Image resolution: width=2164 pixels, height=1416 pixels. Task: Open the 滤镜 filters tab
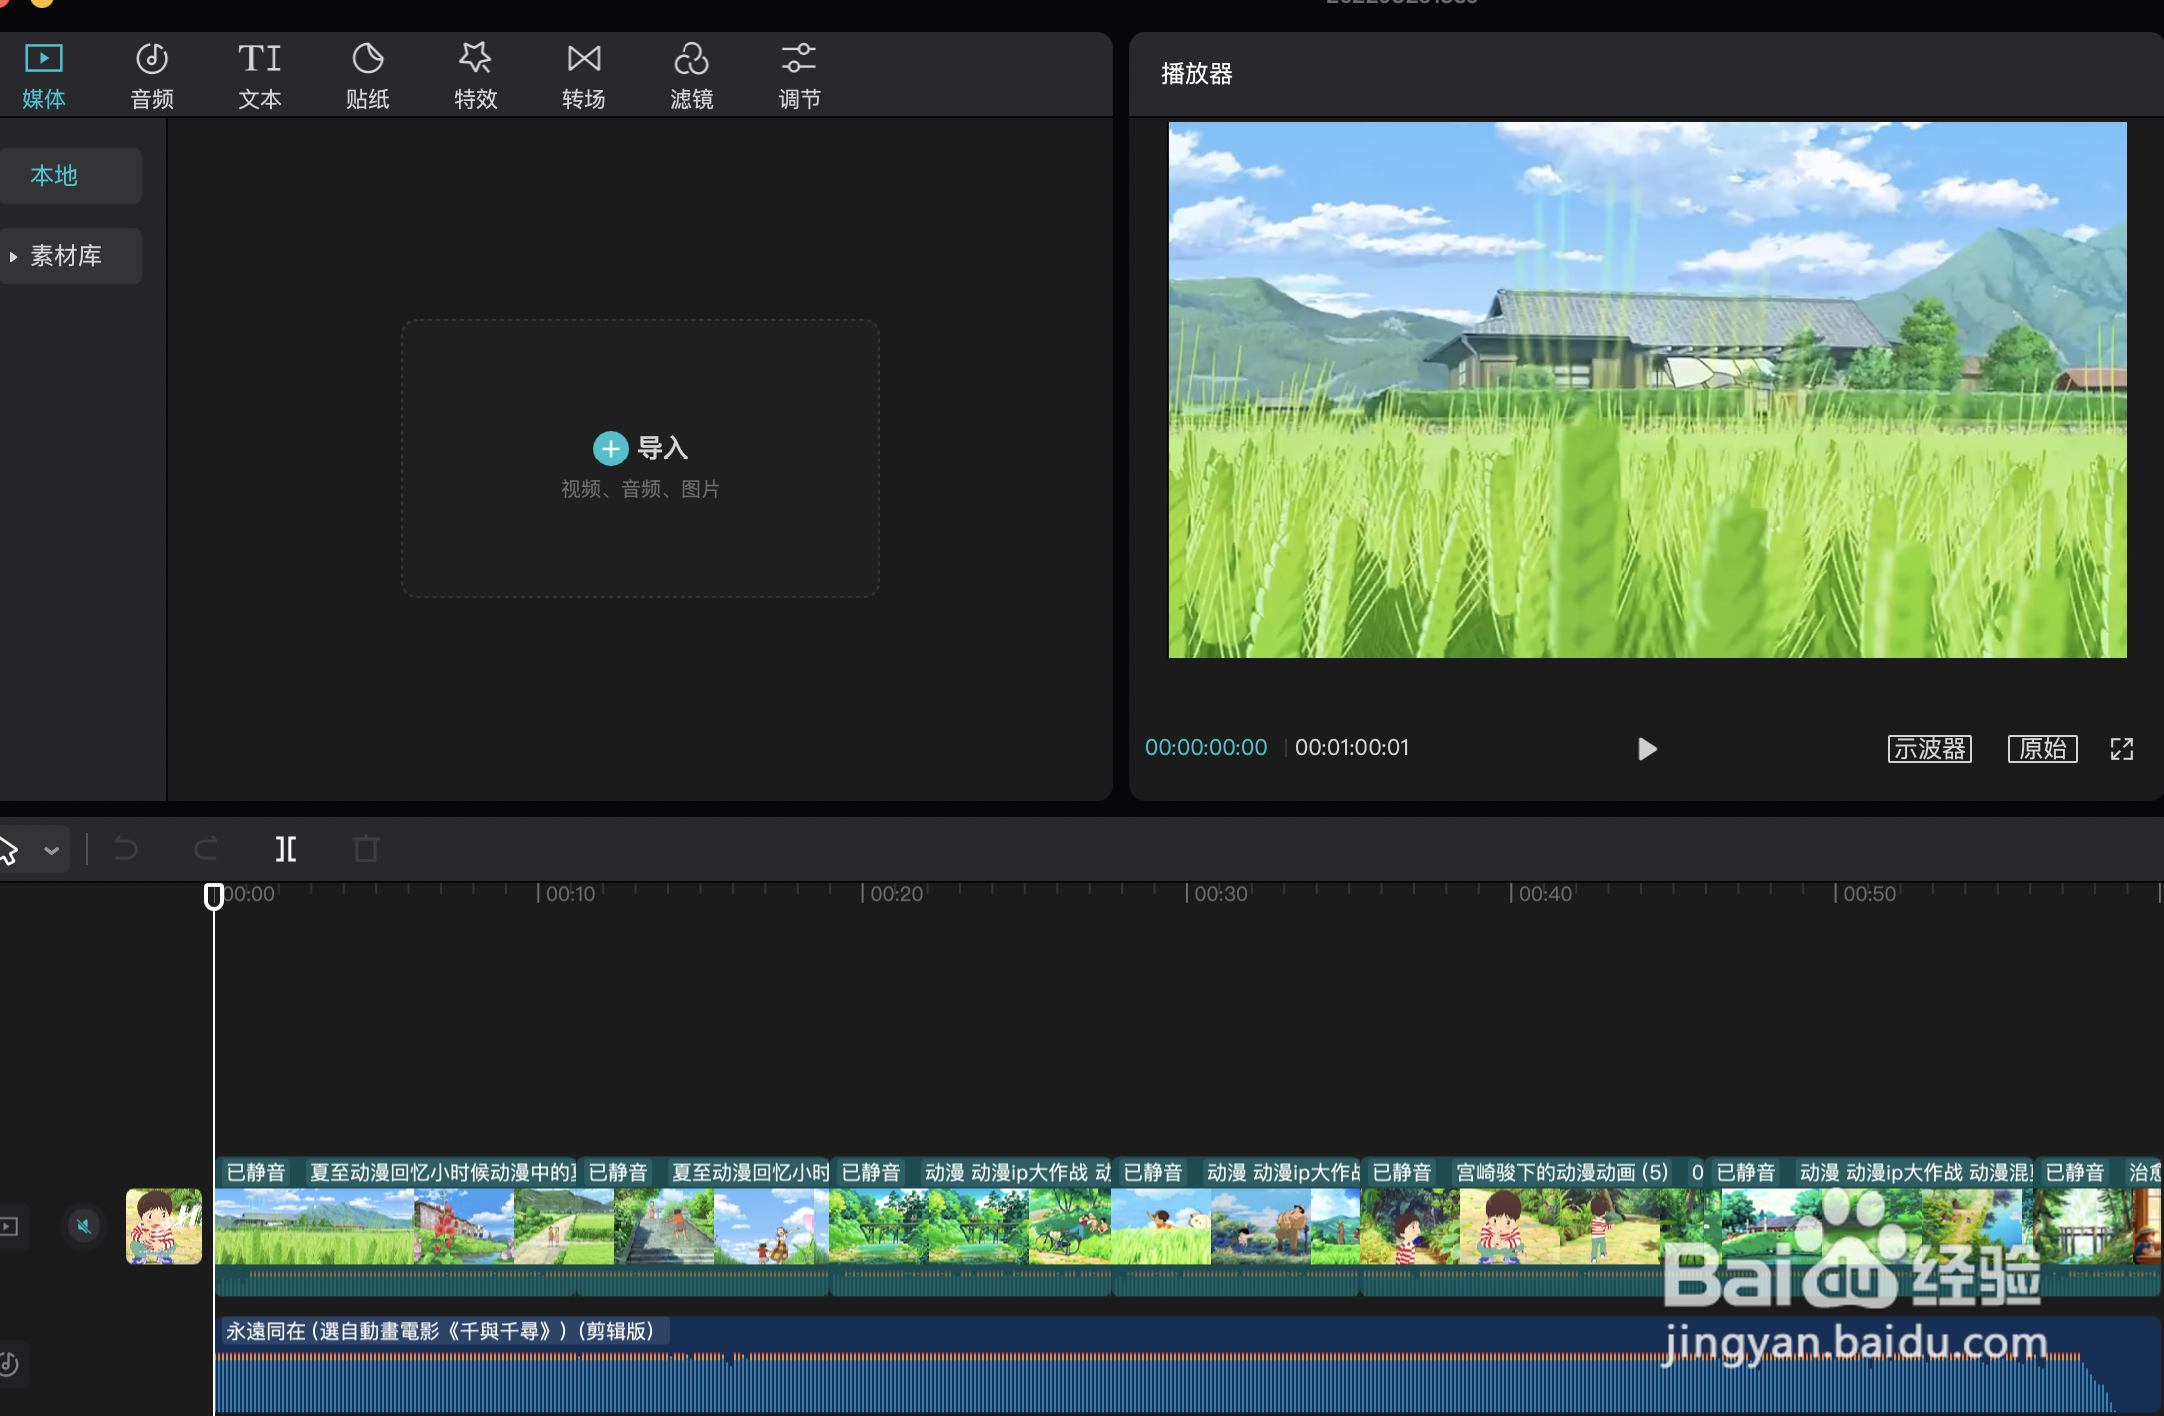coord(692,76)
